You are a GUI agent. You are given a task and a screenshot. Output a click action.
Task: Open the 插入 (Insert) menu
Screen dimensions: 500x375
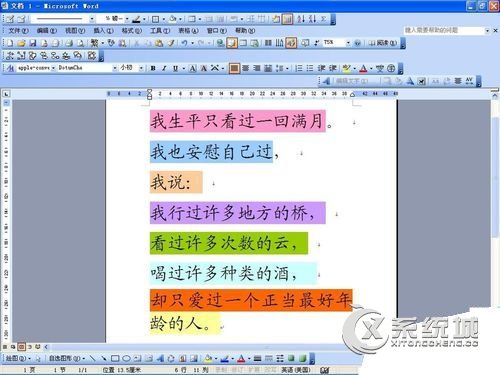pos(103,31)
